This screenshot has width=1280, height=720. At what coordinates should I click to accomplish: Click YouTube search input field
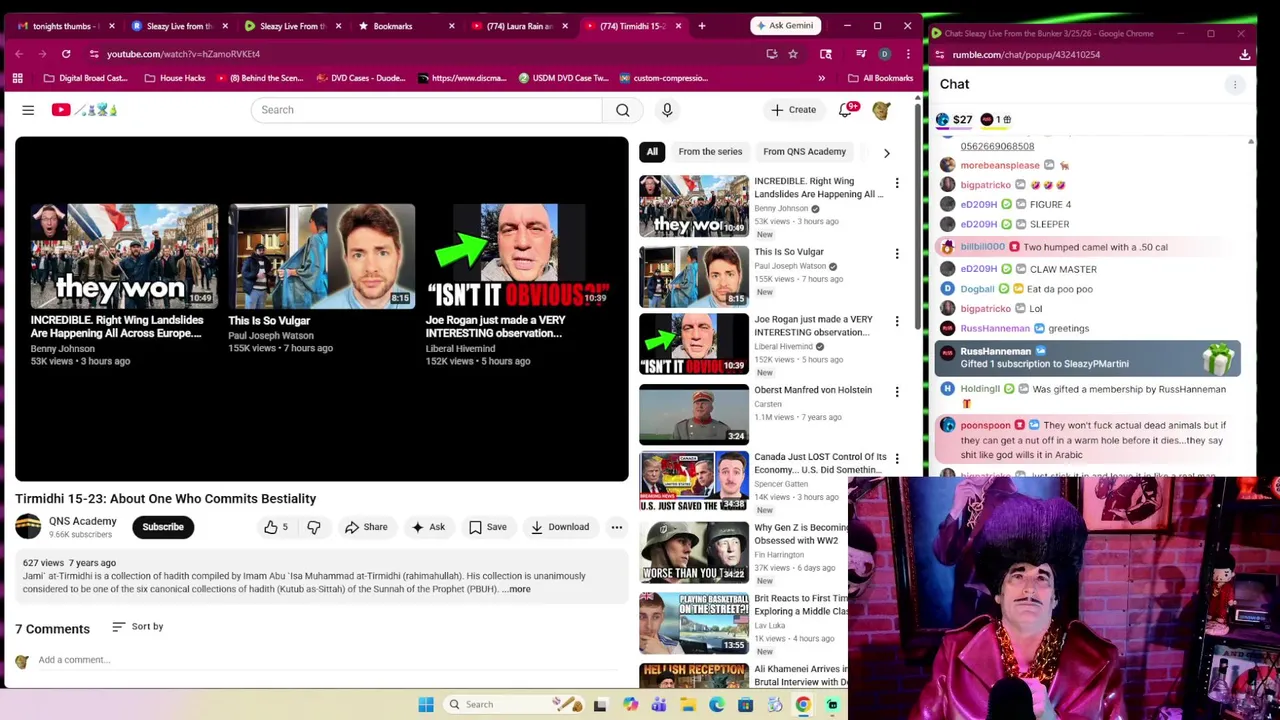coord(427,110)
